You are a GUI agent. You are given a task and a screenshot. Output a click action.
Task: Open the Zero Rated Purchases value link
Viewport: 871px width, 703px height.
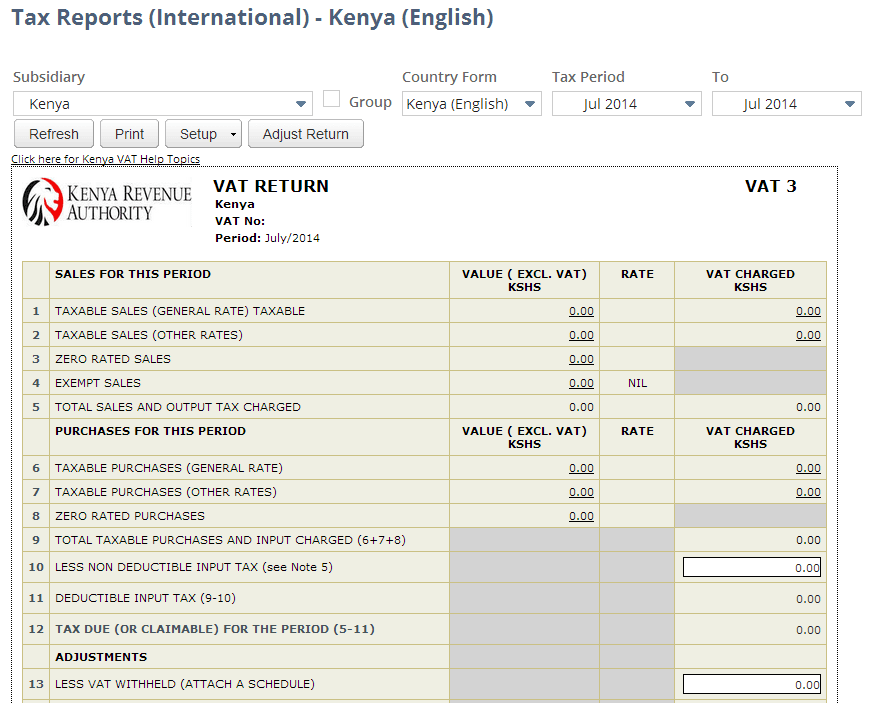pos(581,515)
